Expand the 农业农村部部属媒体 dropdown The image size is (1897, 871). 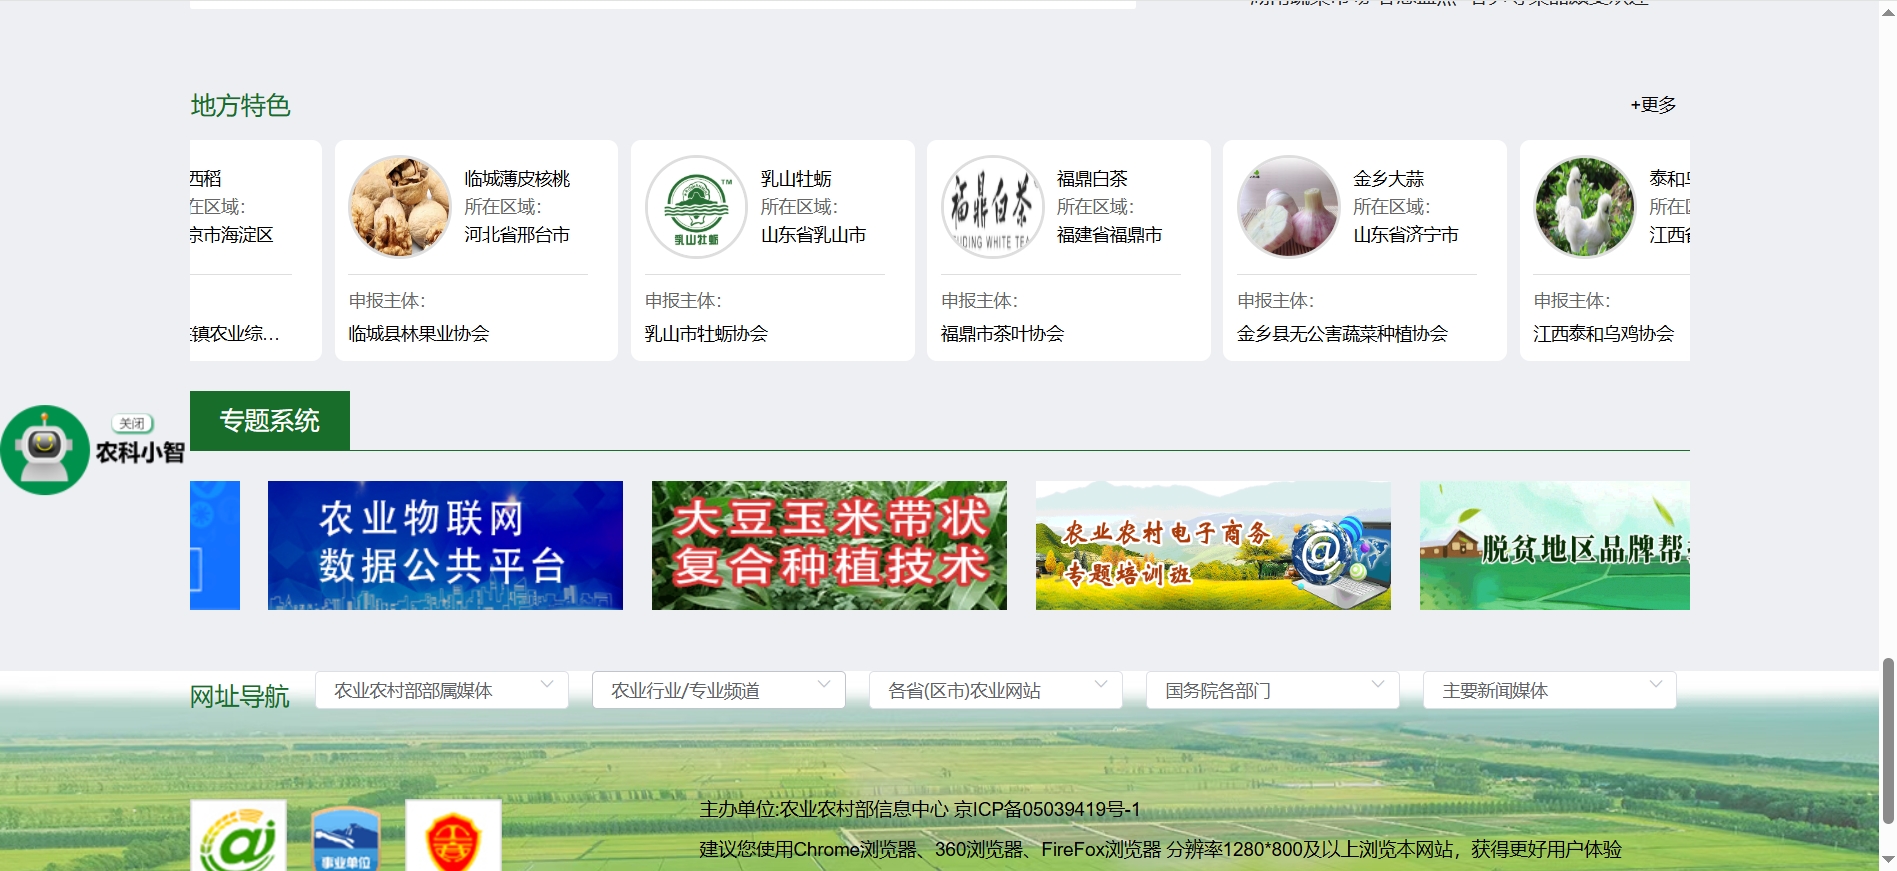pyautogui.click(x=442, y=690)
